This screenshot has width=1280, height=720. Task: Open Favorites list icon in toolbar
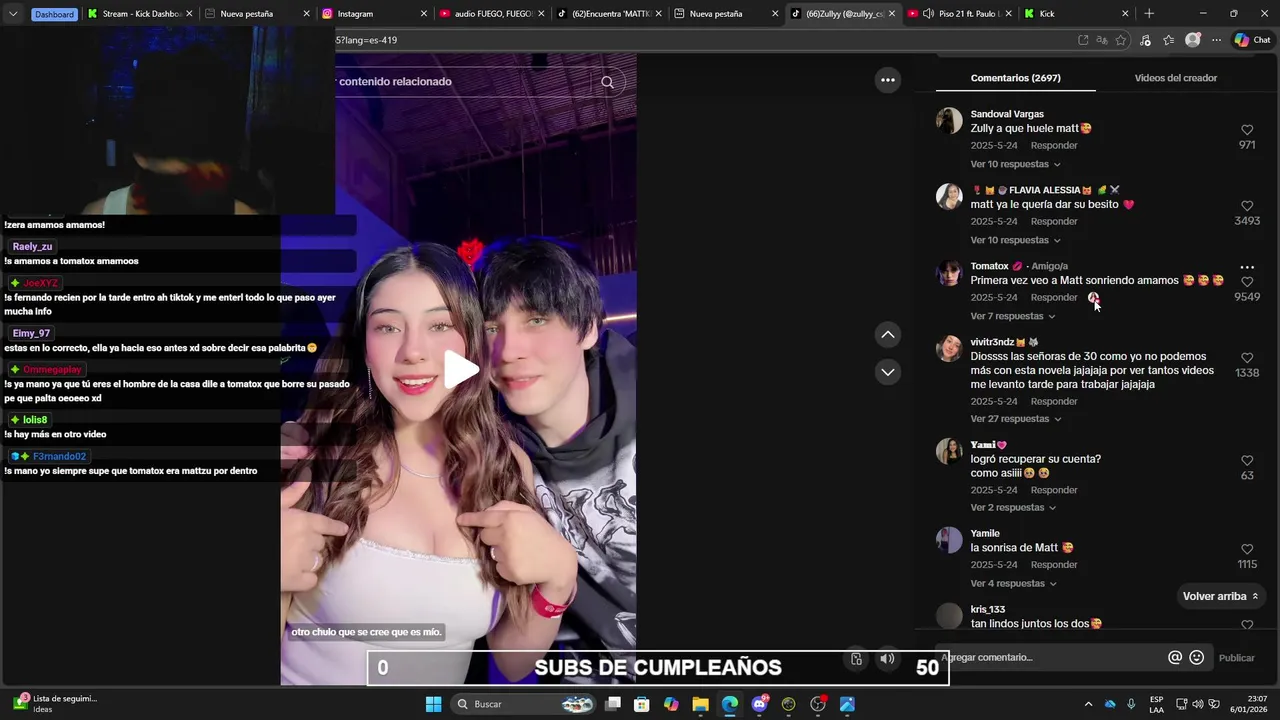(1169, 40)
